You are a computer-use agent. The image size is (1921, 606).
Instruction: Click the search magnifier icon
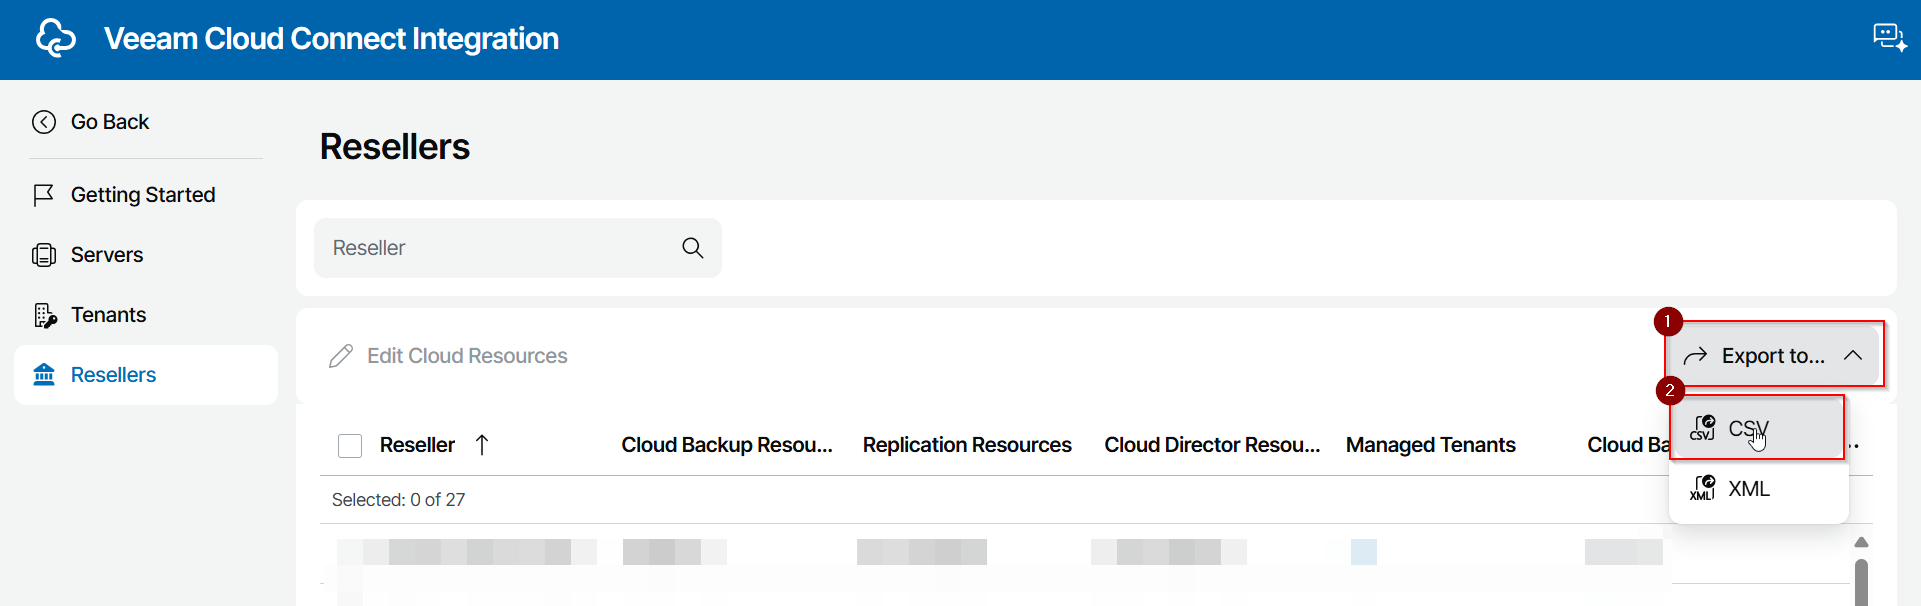click(x=693, y=248)
